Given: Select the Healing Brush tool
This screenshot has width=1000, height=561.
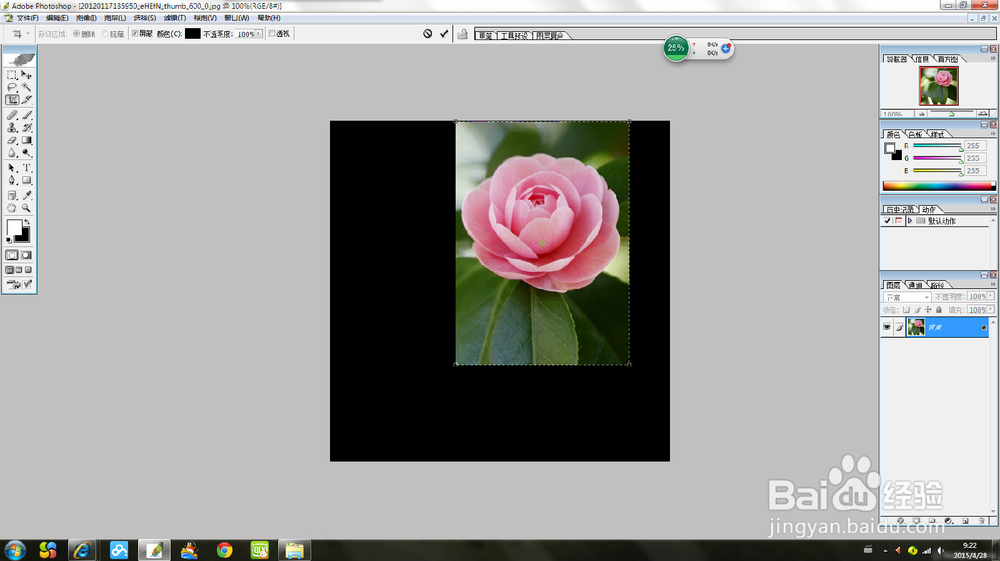Looking at the screenshot, I should (x=12, y=115).
